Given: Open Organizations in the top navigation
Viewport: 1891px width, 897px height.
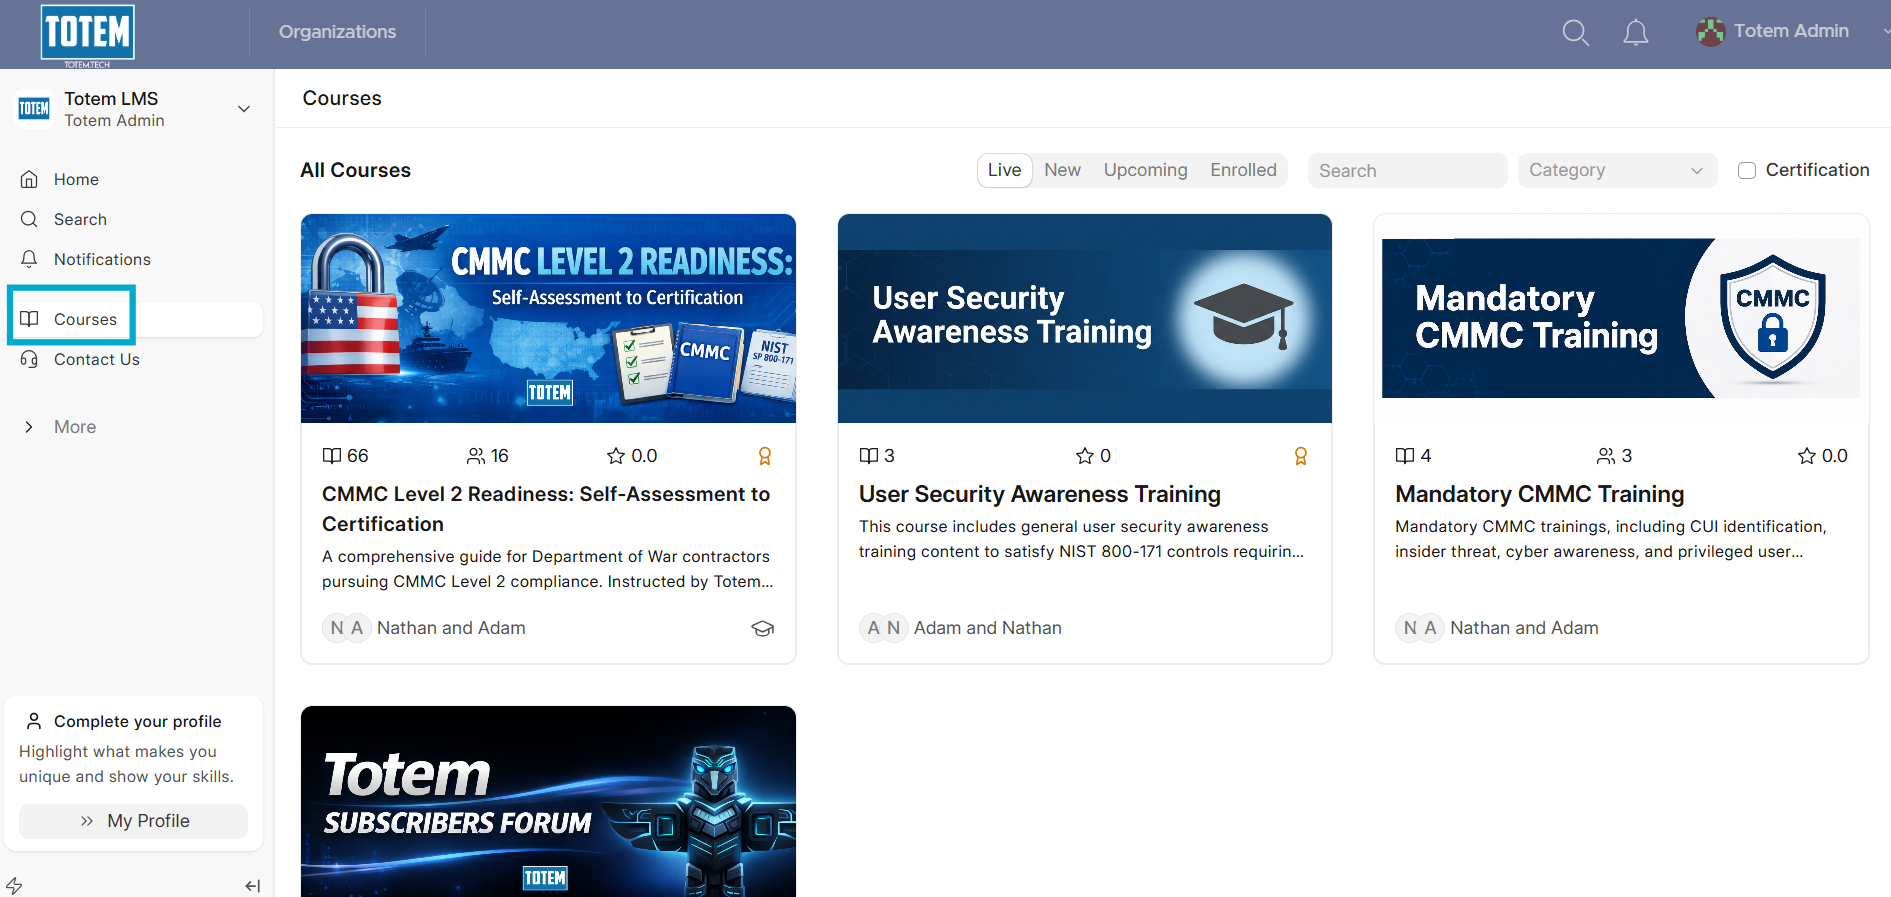Looking at the screenshot, I should (337, 32).
